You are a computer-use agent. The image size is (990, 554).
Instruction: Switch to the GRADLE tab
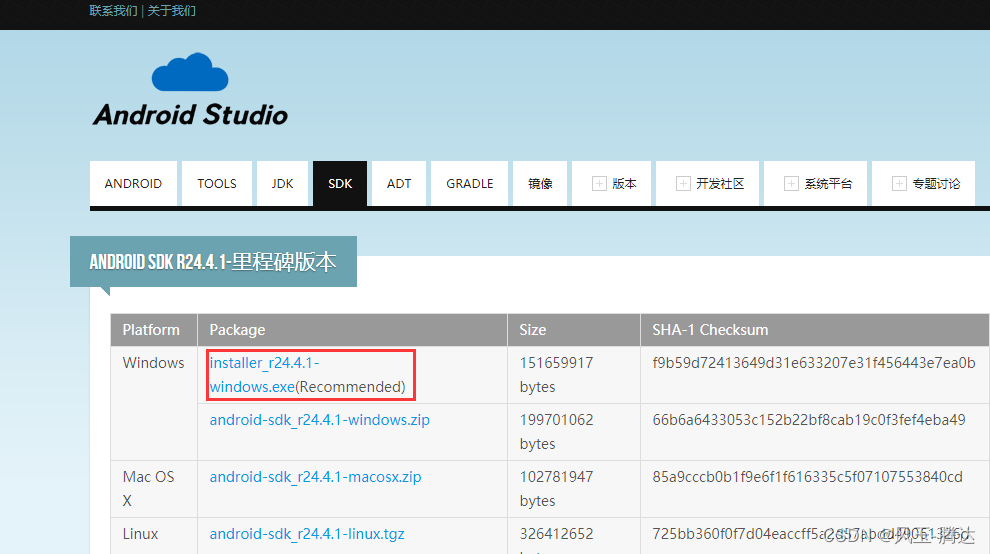point(470,183)
